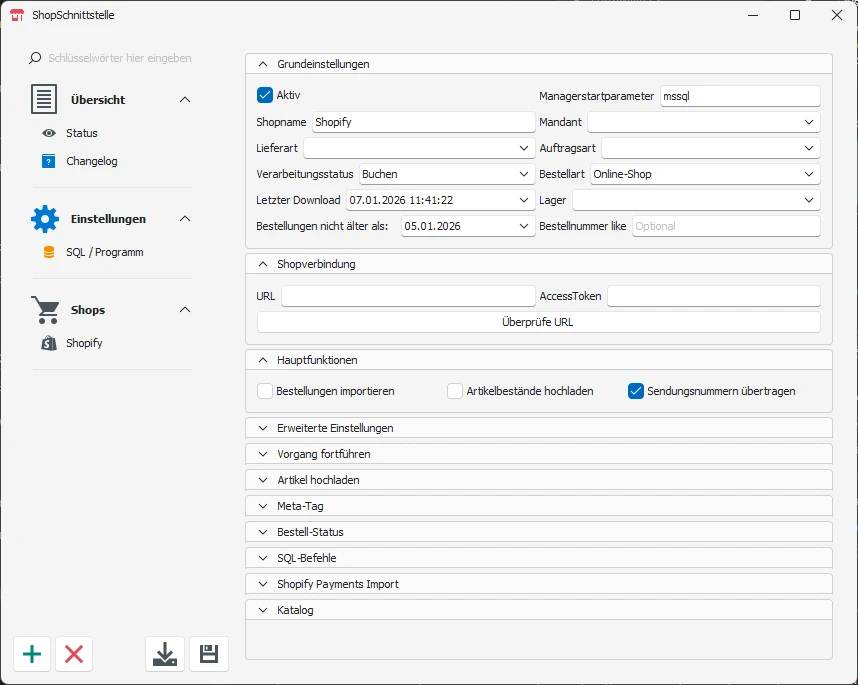Open the Bestellart Online-Shop dropdown
The image size is (858, 685).
705,174
